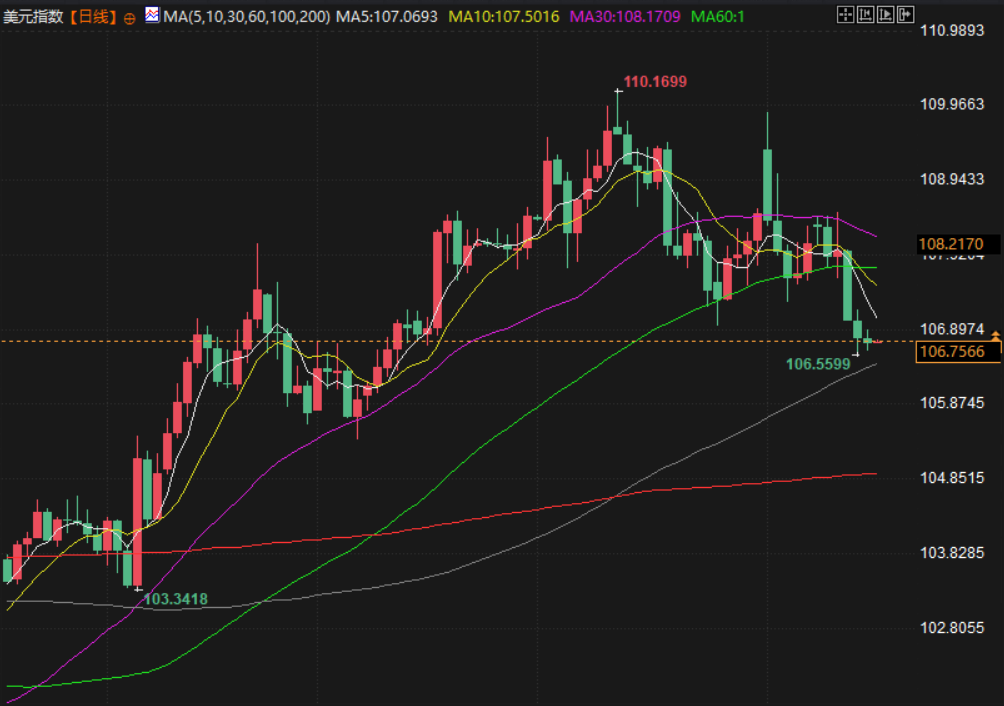Click the MA30:108.1709 legend value
Screen dimensions: 1004x706
(x=625, y=17)
